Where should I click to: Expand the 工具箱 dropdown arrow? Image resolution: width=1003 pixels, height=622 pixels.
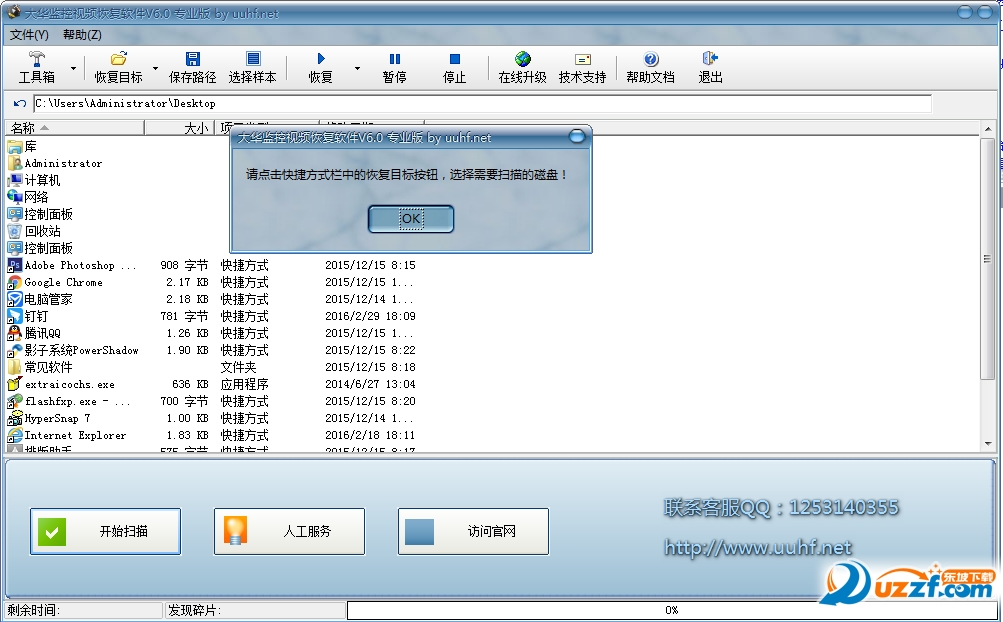(x=74, y=68)
